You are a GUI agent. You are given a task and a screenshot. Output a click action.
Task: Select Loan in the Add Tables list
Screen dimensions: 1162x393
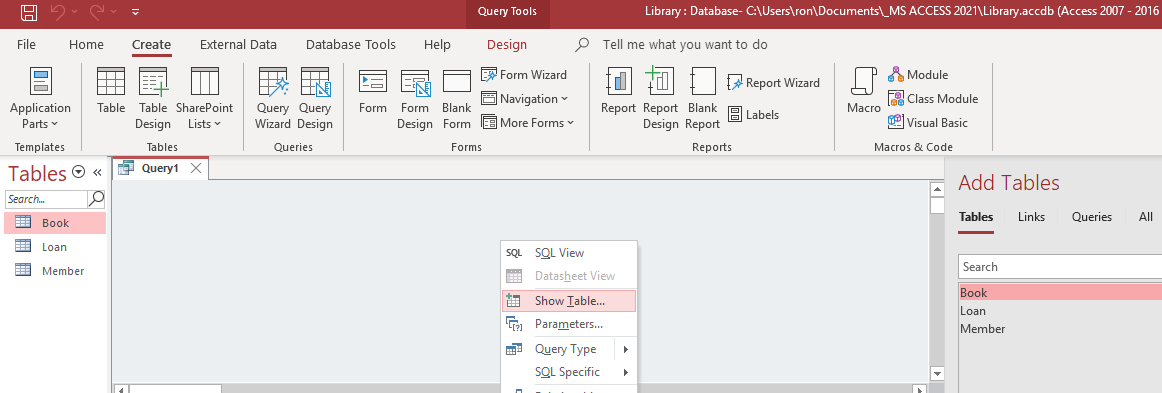pyautogui.click(x=1060, y=311)
